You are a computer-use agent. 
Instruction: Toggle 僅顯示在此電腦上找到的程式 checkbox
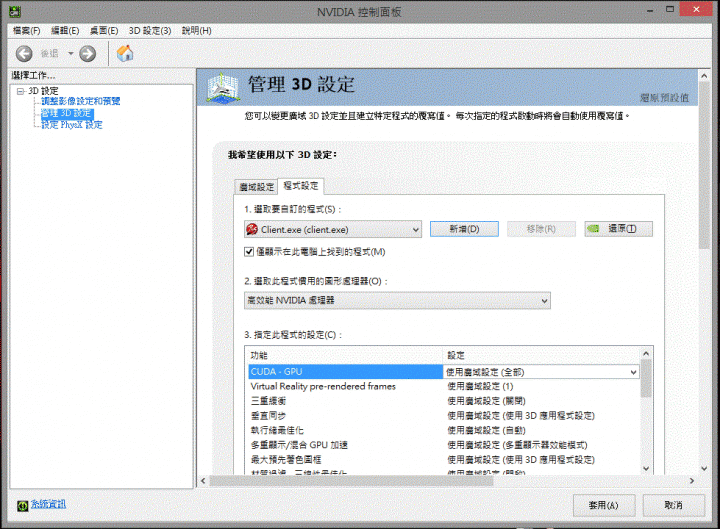point(249,252)
